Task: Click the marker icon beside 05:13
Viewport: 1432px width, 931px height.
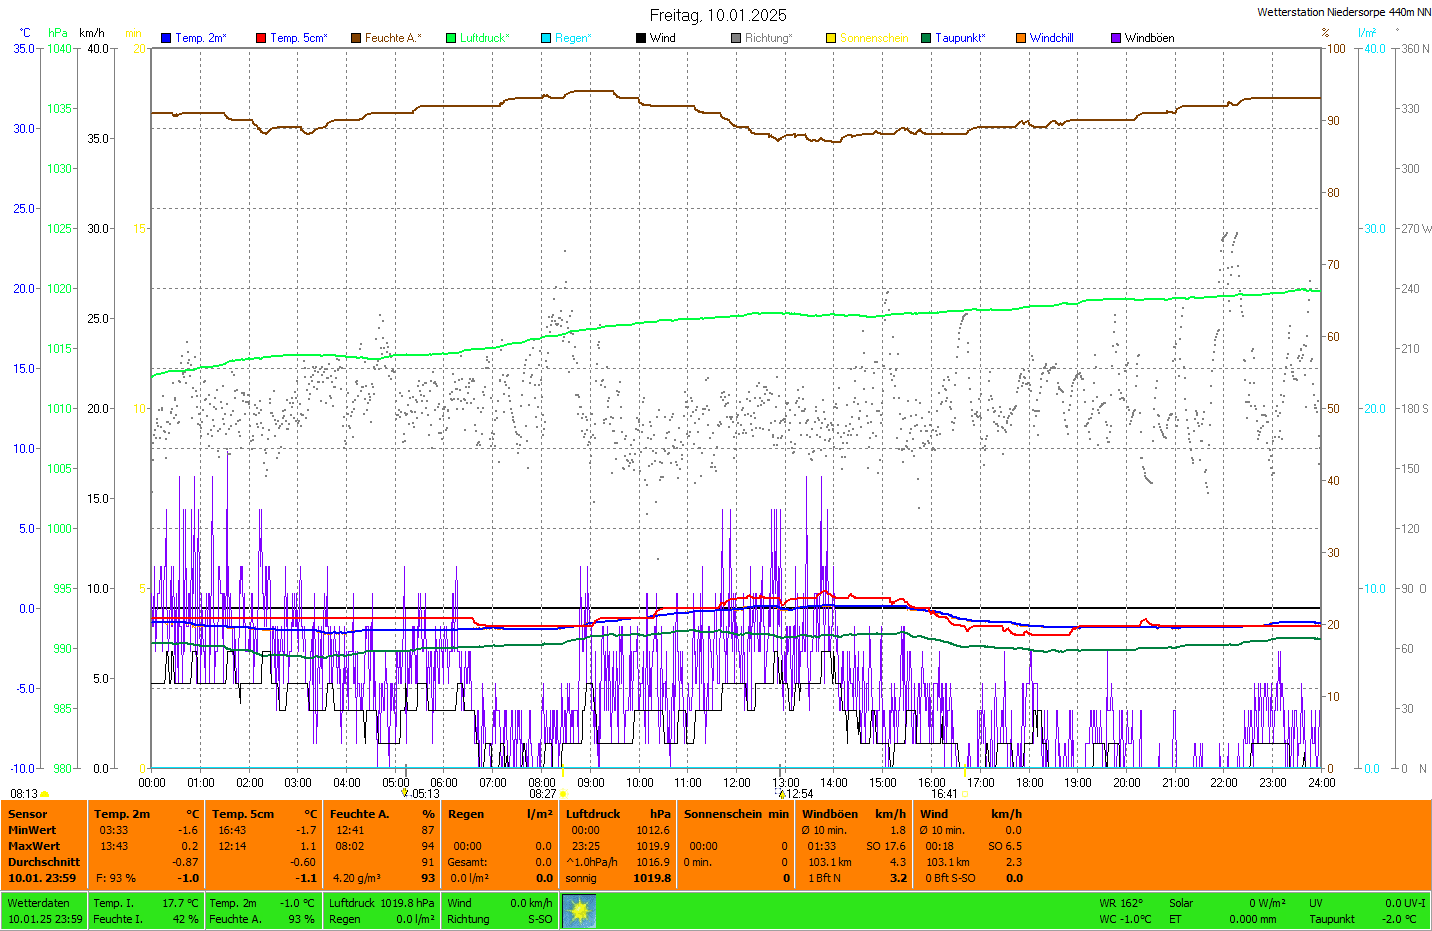Action: pyautogui.click(x=405, y=793)
